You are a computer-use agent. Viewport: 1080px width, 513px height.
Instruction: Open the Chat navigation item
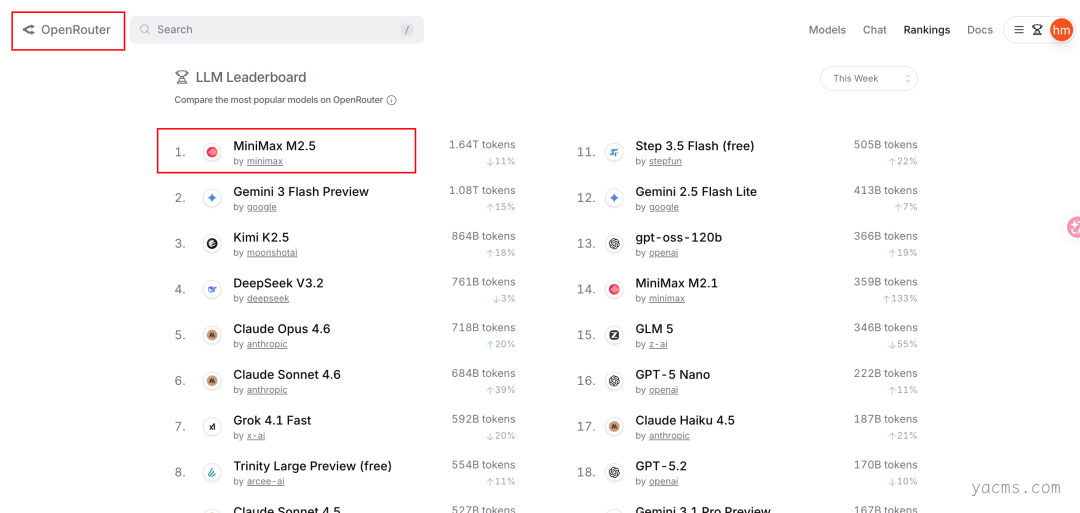pyautogui.click(x=875, y=30)
